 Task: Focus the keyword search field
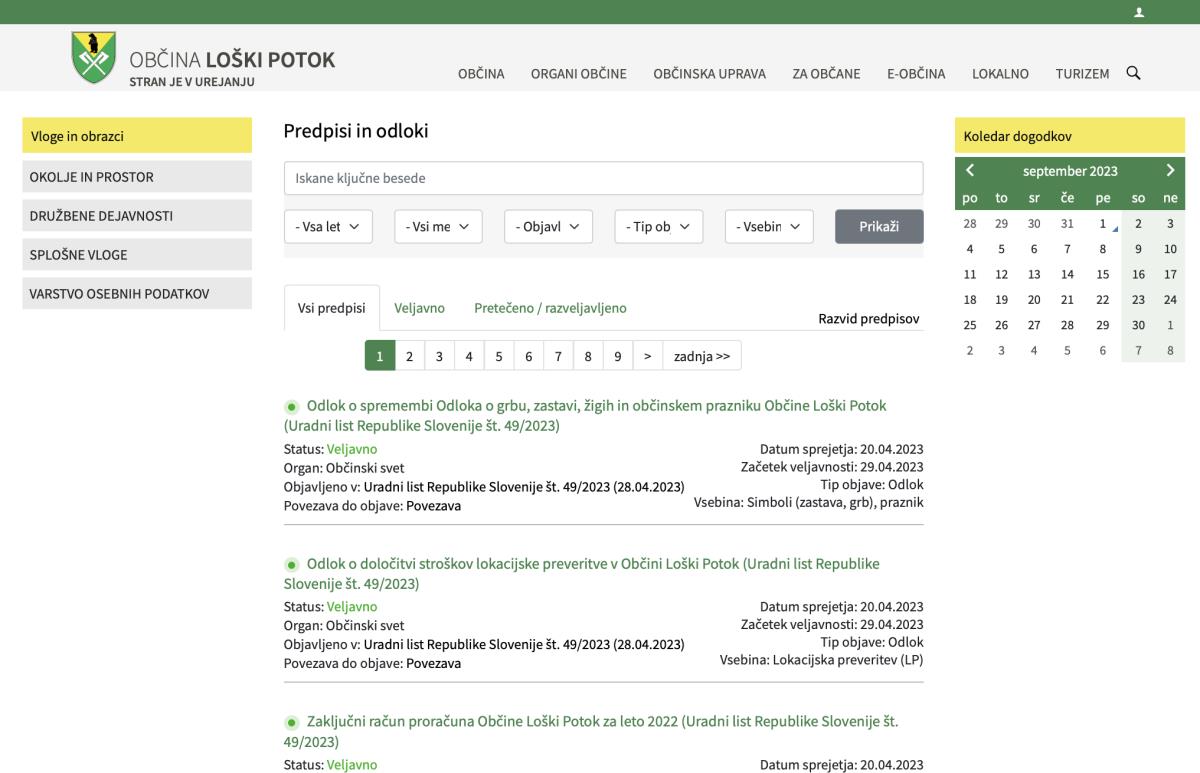pyautogui.click(x=603, y=178)
